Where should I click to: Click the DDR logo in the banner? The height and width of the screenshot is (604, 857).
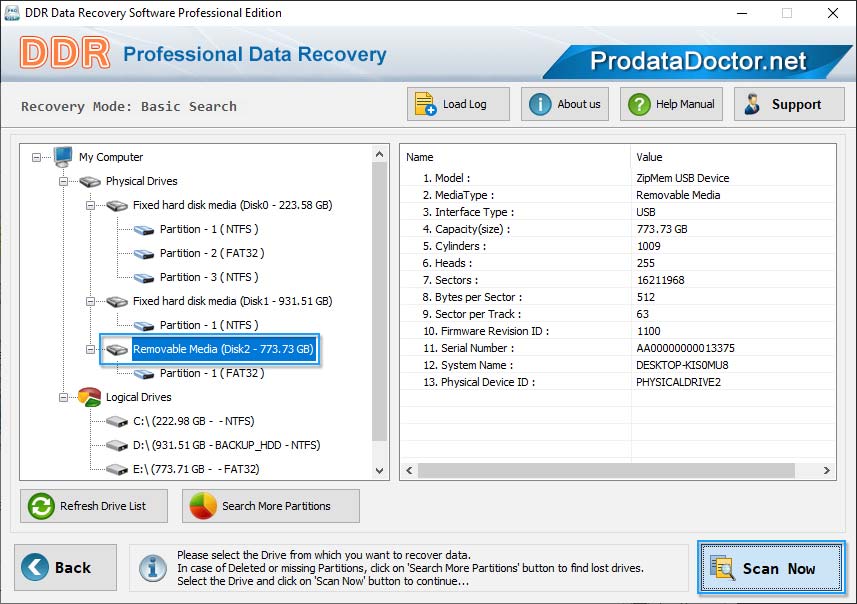65,53
